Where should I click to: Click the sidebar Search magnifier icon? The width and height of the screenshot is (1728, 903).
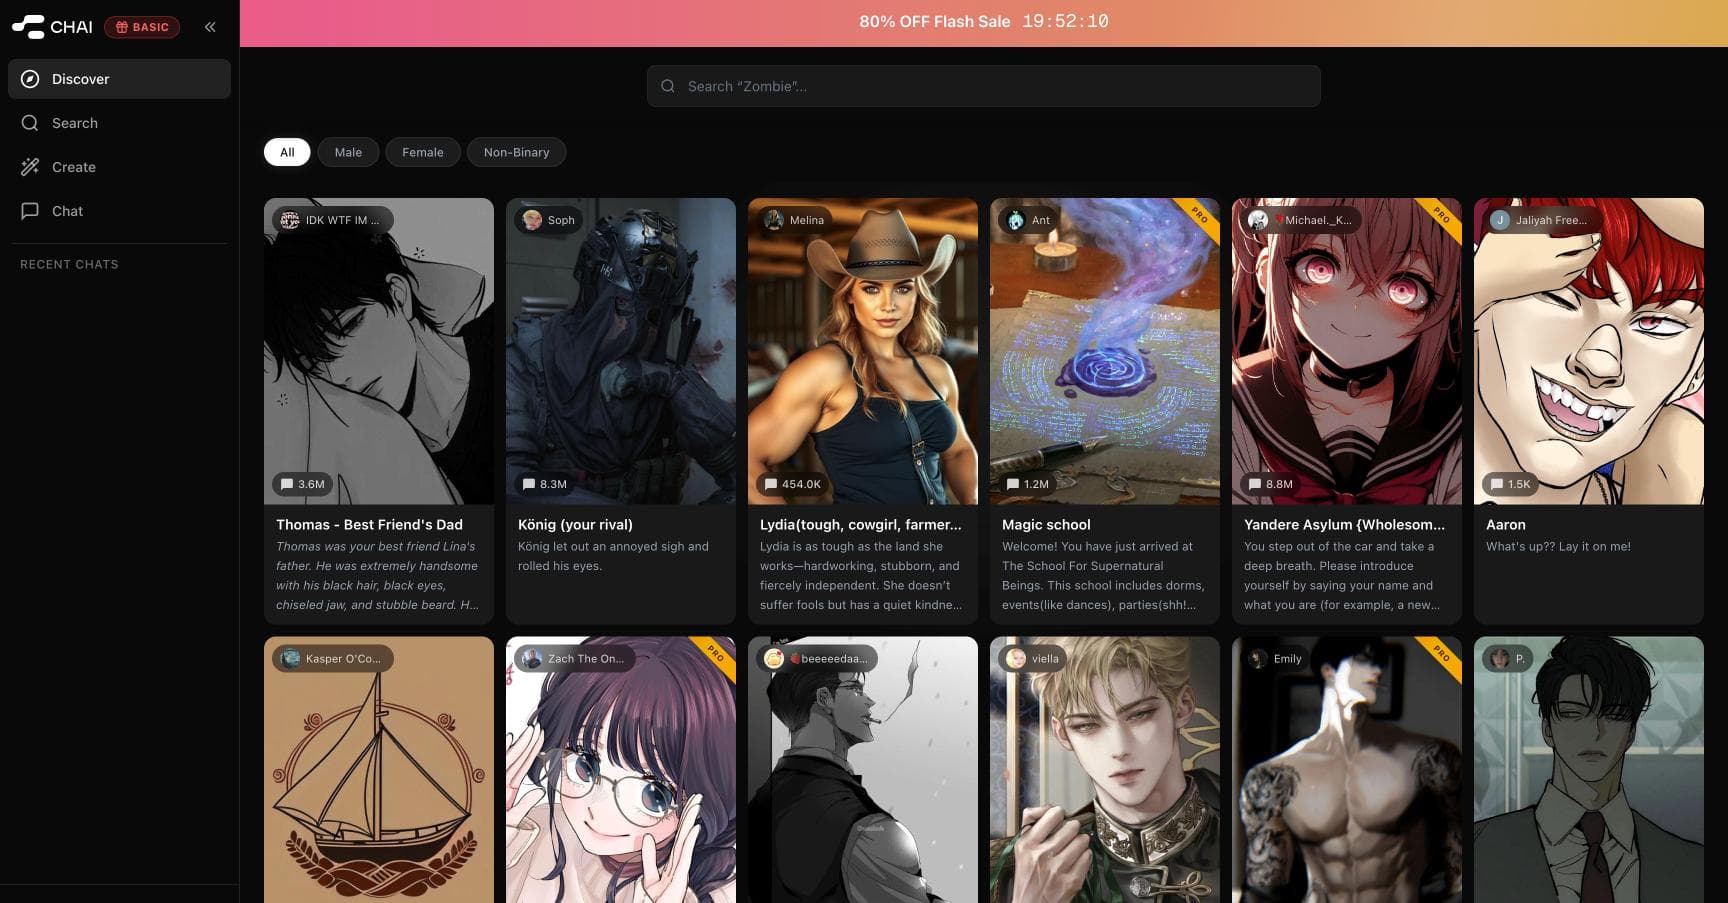(30, 123)
